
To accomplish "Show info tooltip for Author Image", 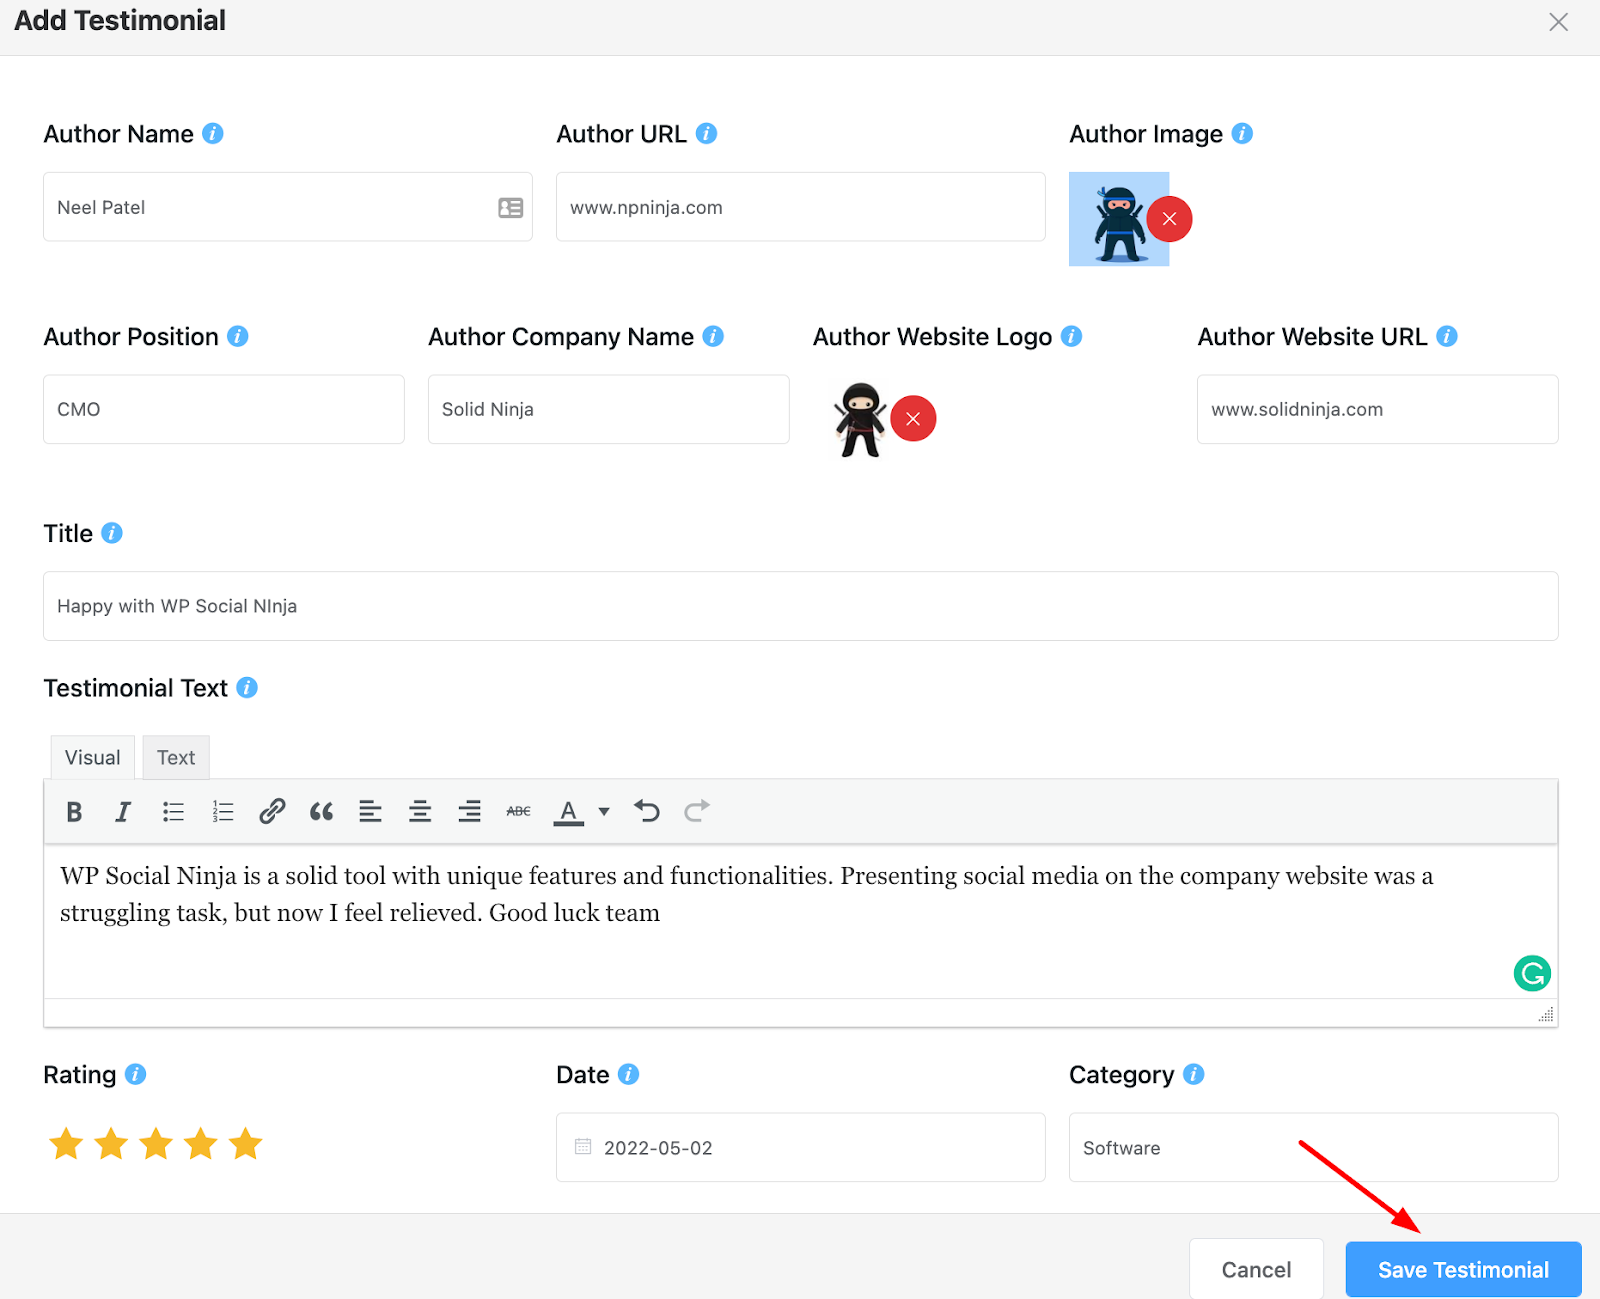I will click(x=1242, y=133).
